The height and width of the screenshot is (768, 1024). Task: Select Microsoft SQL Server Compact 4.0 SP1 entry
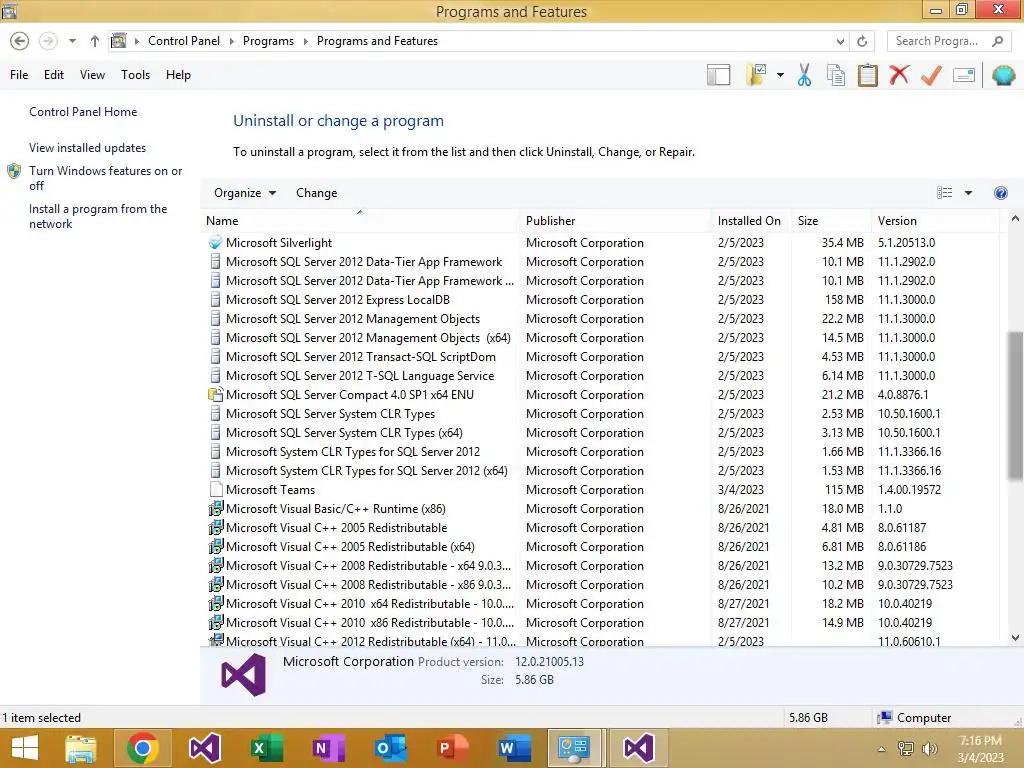(x=601, y=394)
